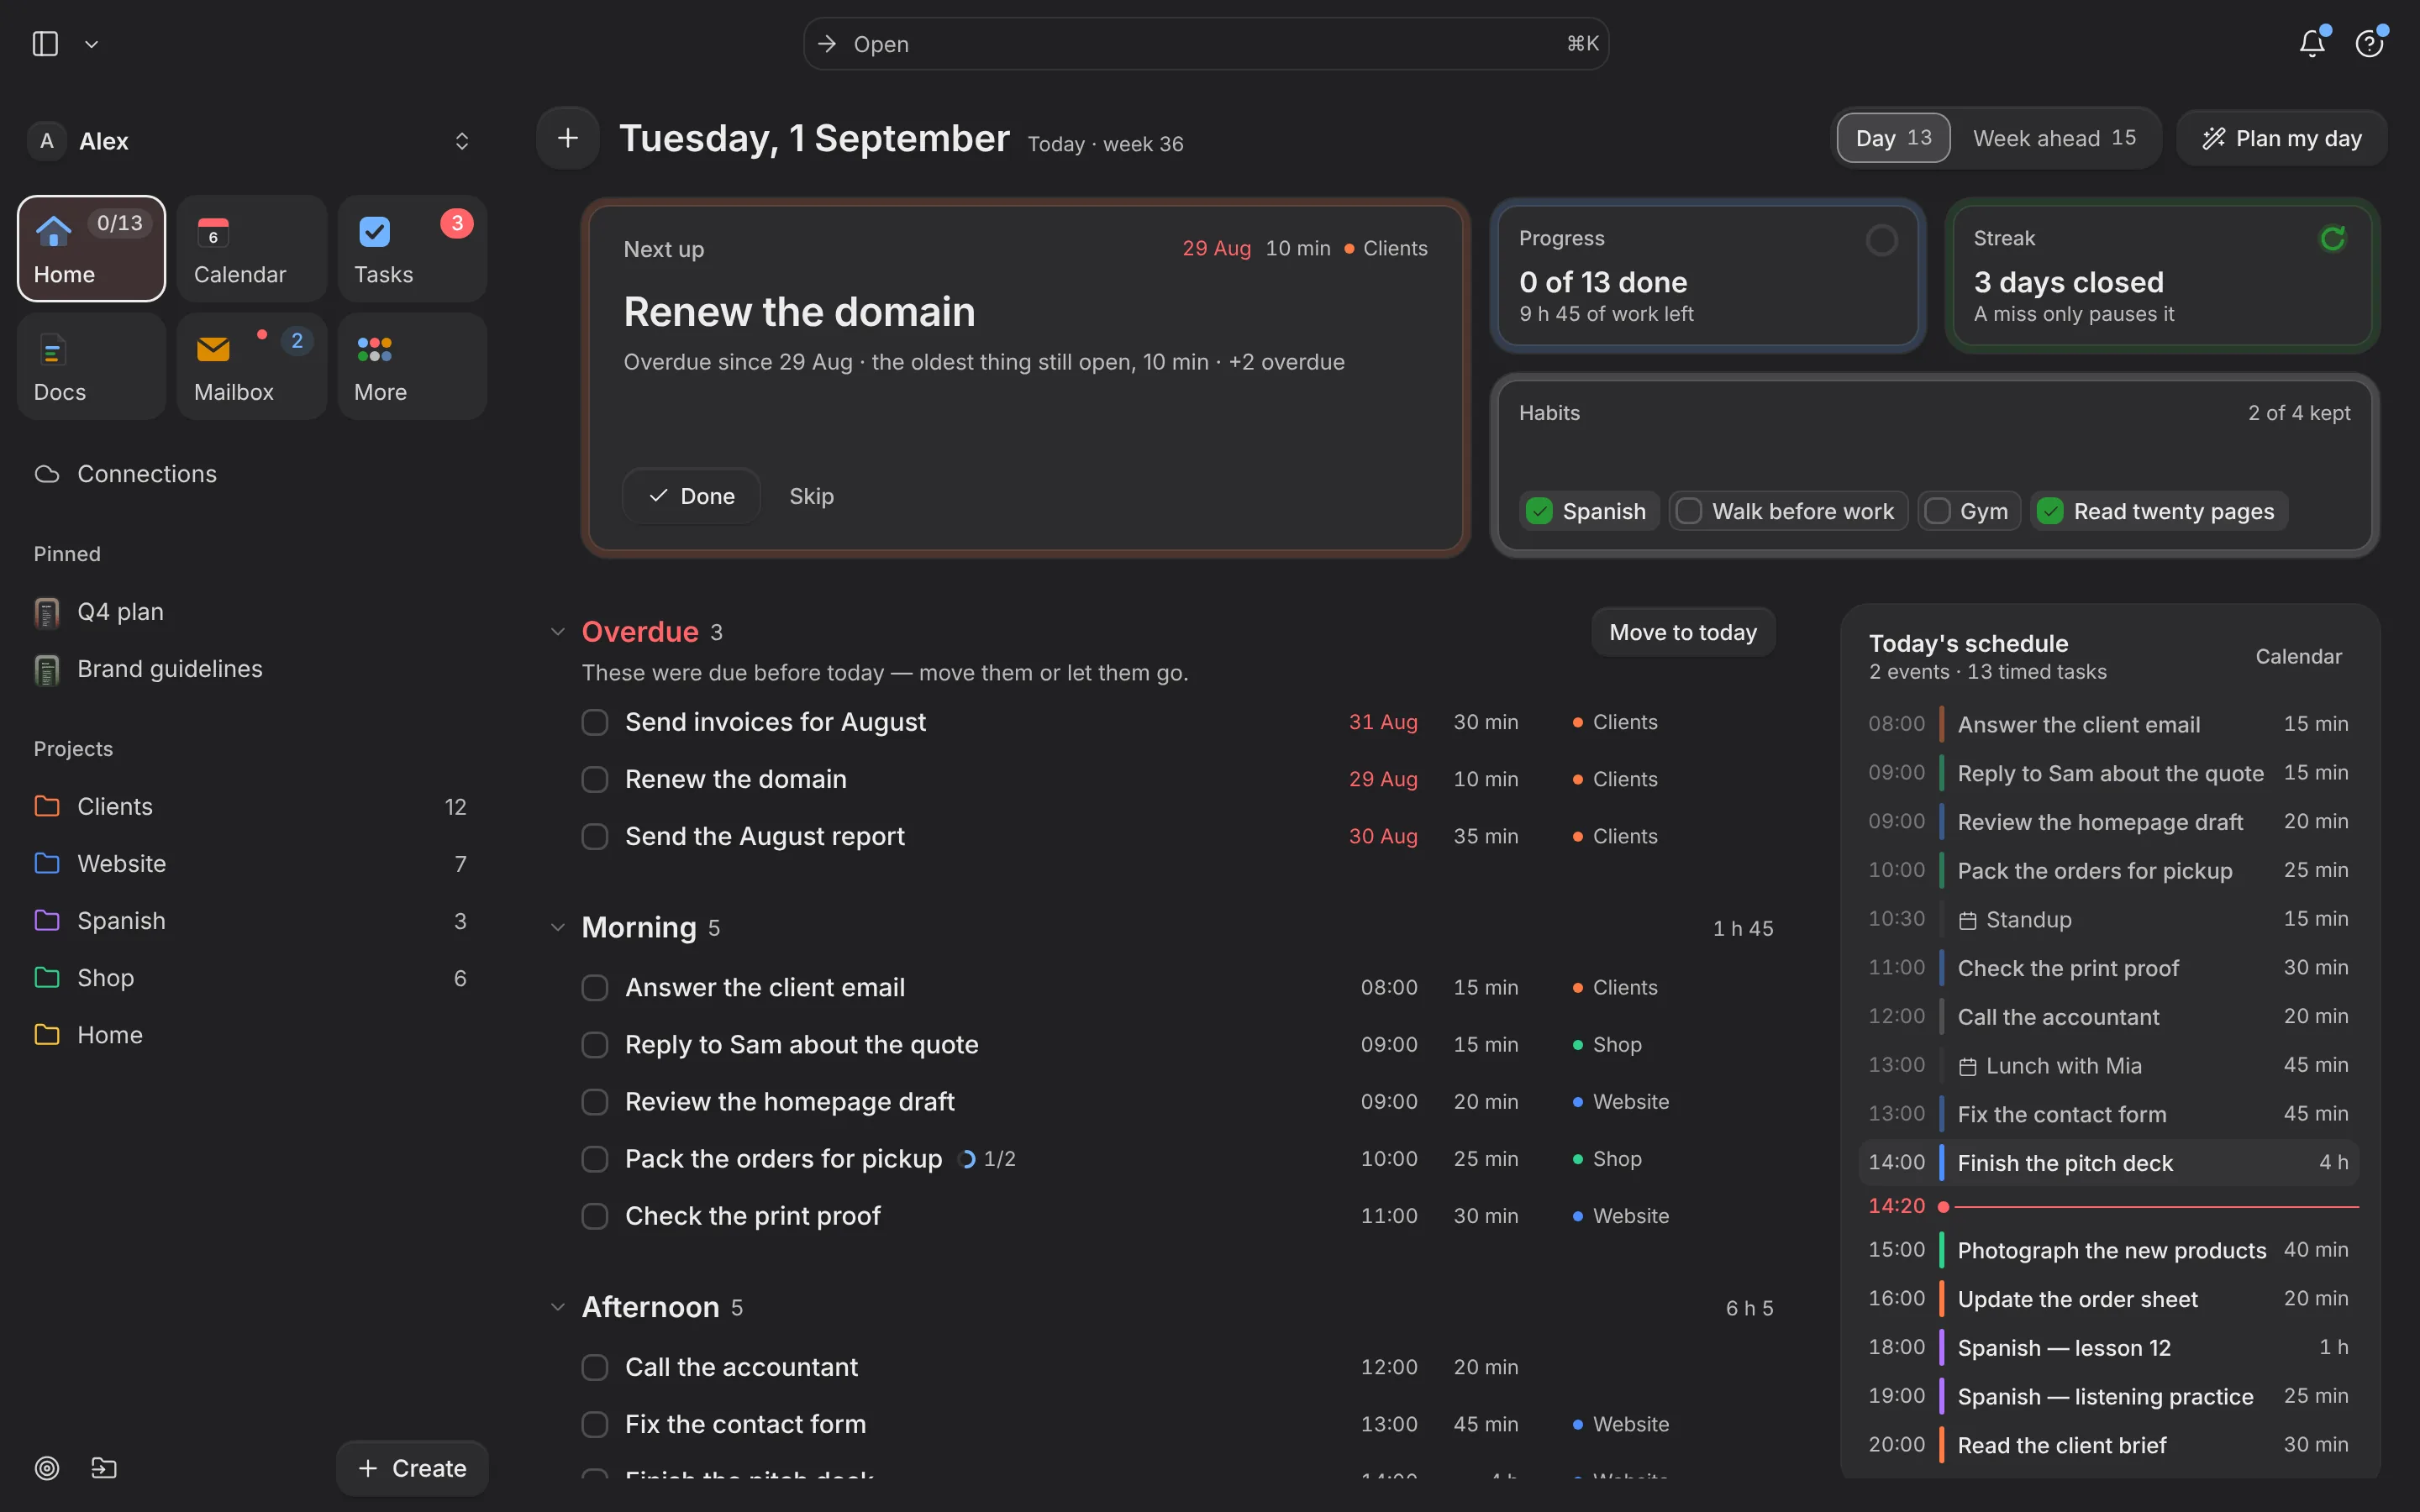
Task: Open the Mailbox tile
Action: click(x=252, y=366)
